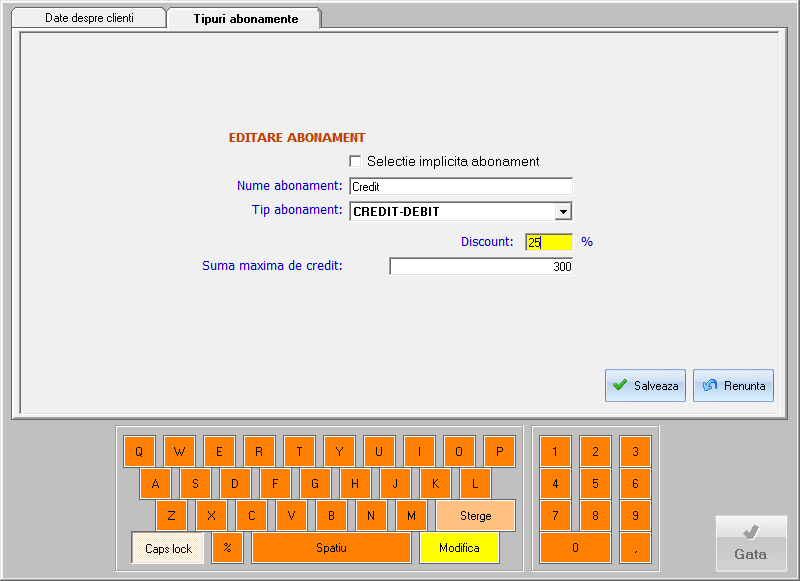The width and height of the screenshot is (800, 581).
Task: Tap the B key on keyboard
Action: click(331, 516)
